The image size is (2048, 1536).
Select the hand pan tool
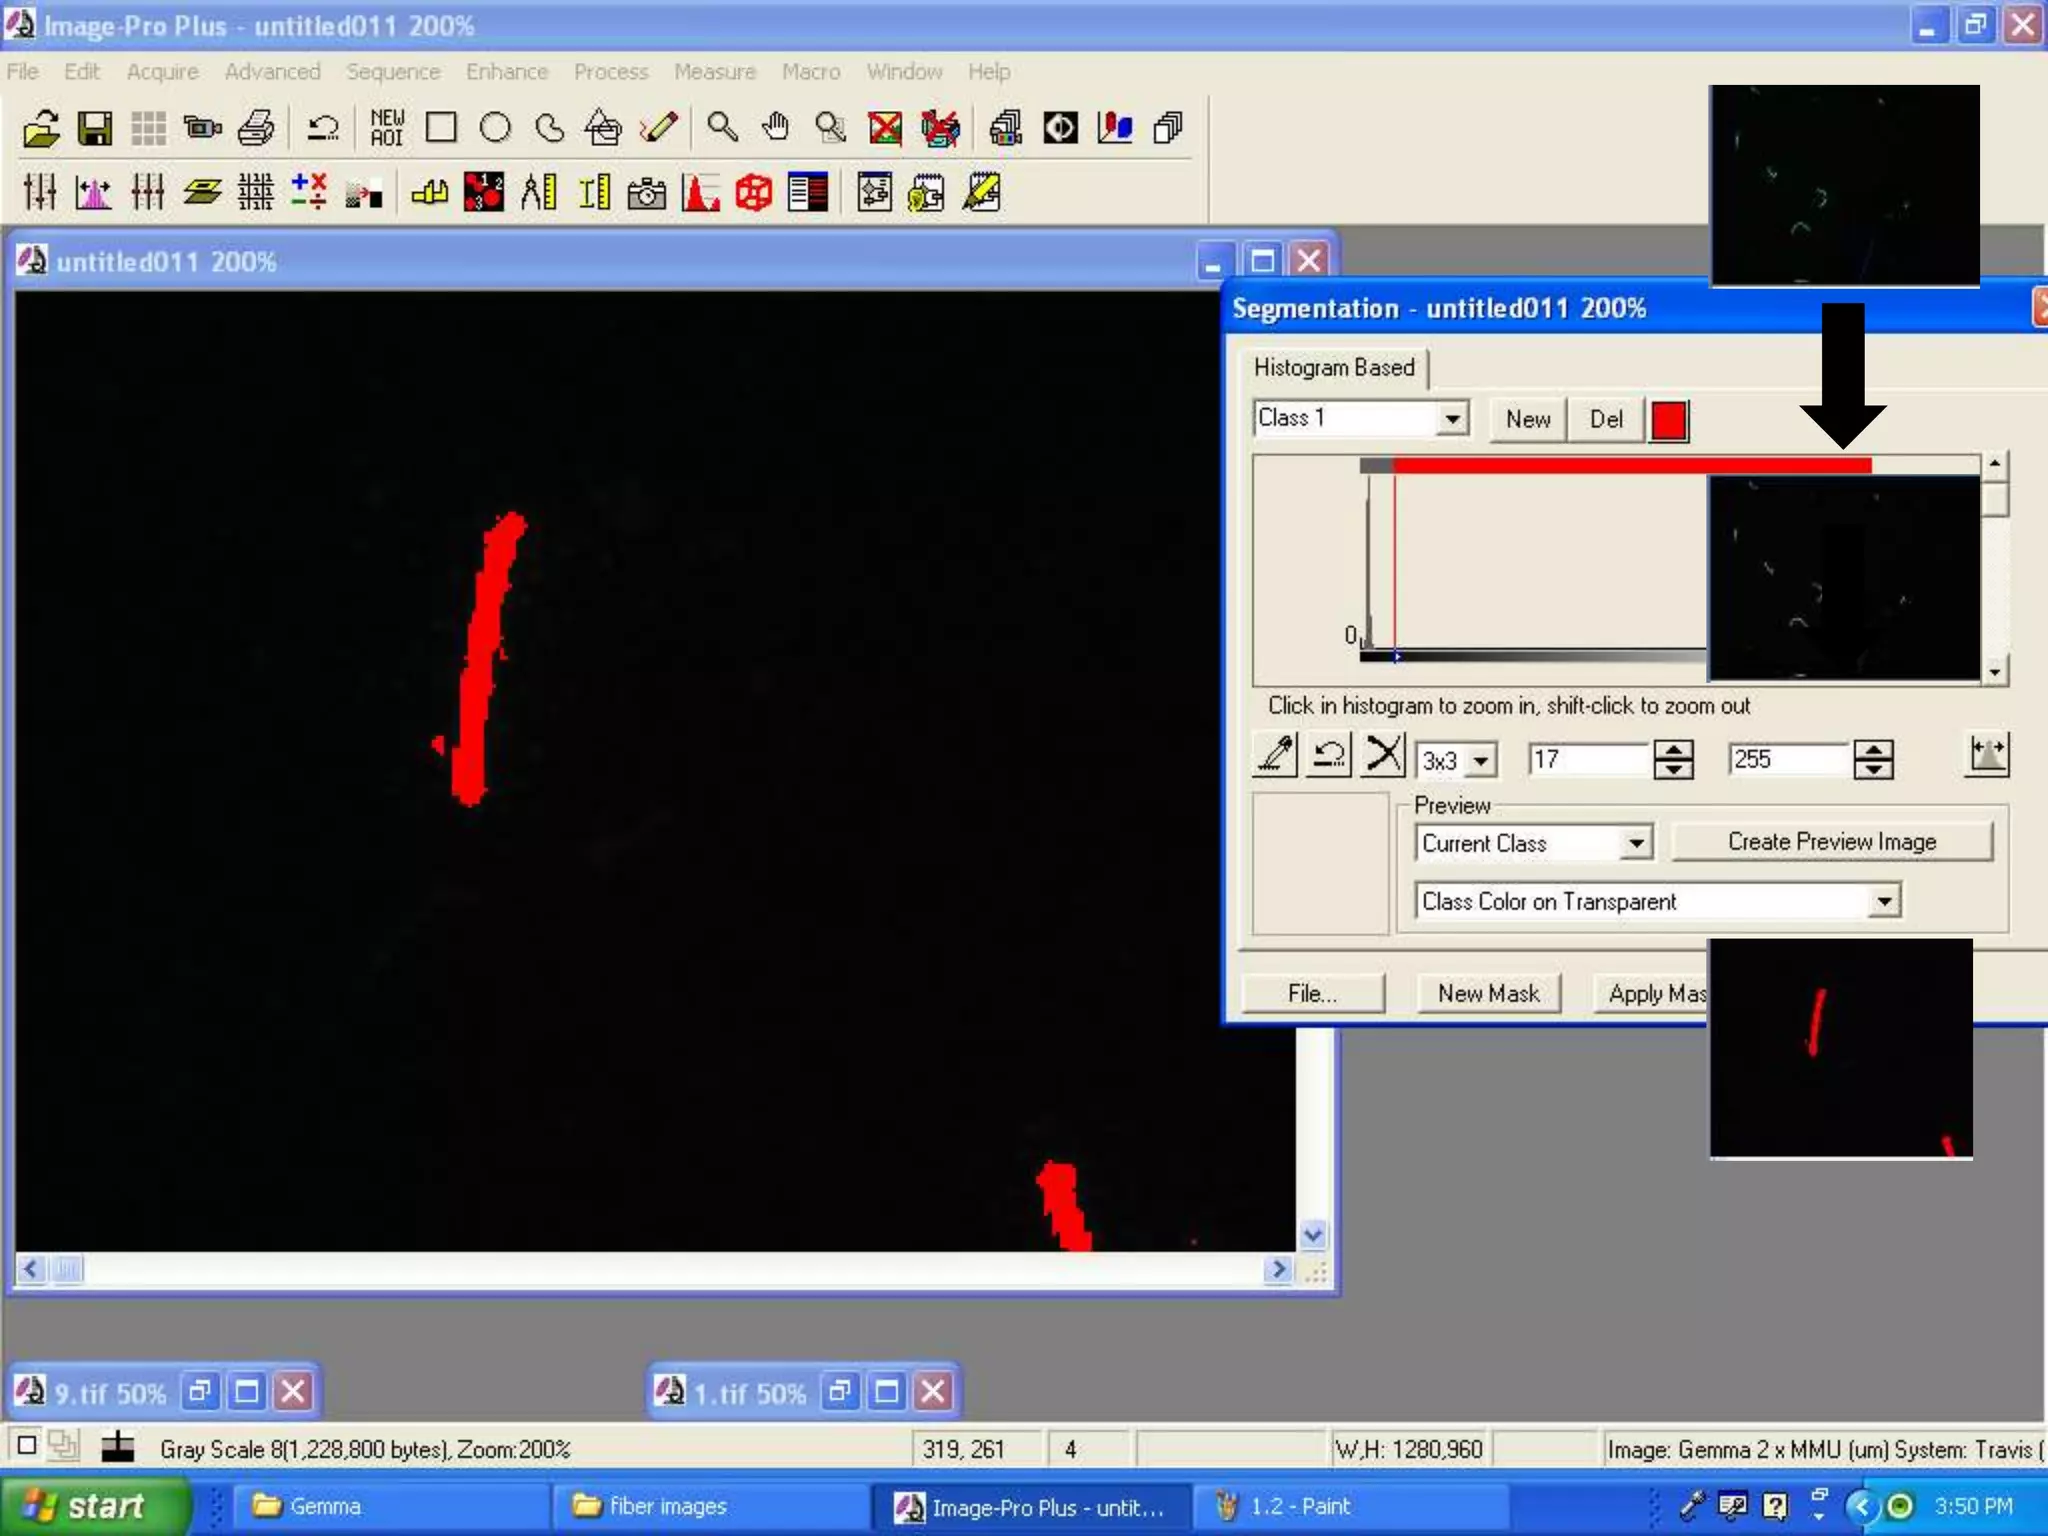[x=776, y=128]
